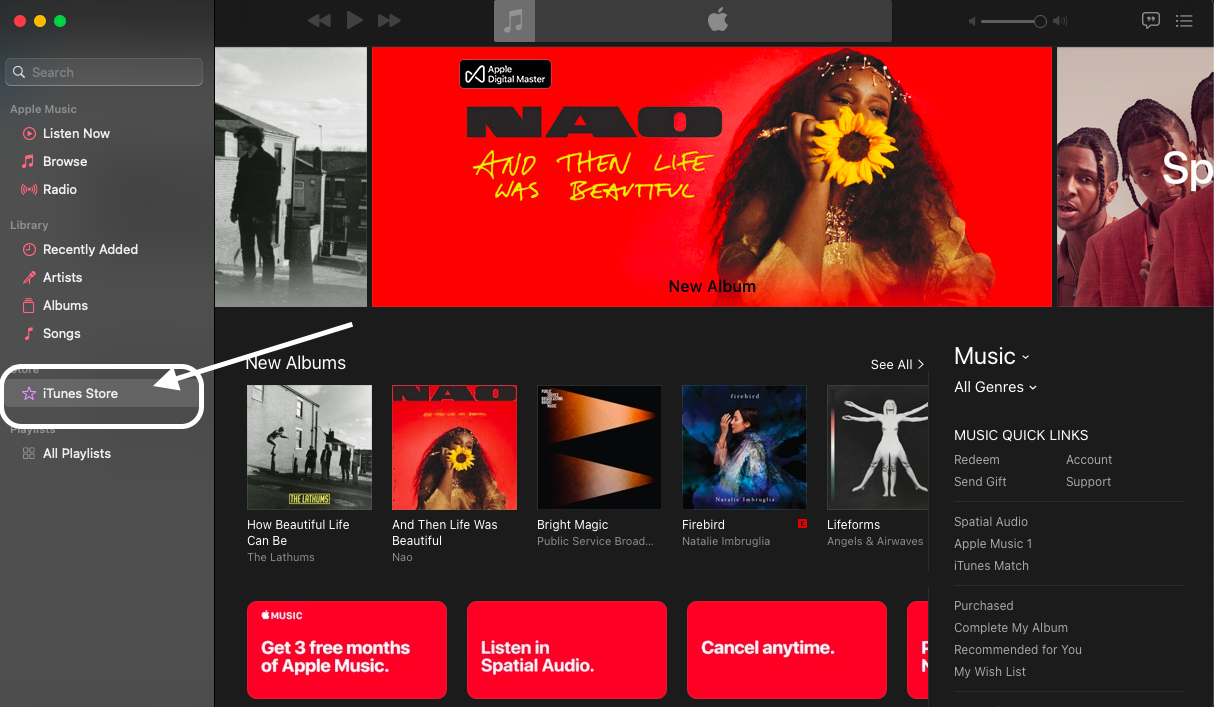Screen dimensions: 1214x707
Task: Open All Playlists in the sidebar
Action: click(76, 453)
